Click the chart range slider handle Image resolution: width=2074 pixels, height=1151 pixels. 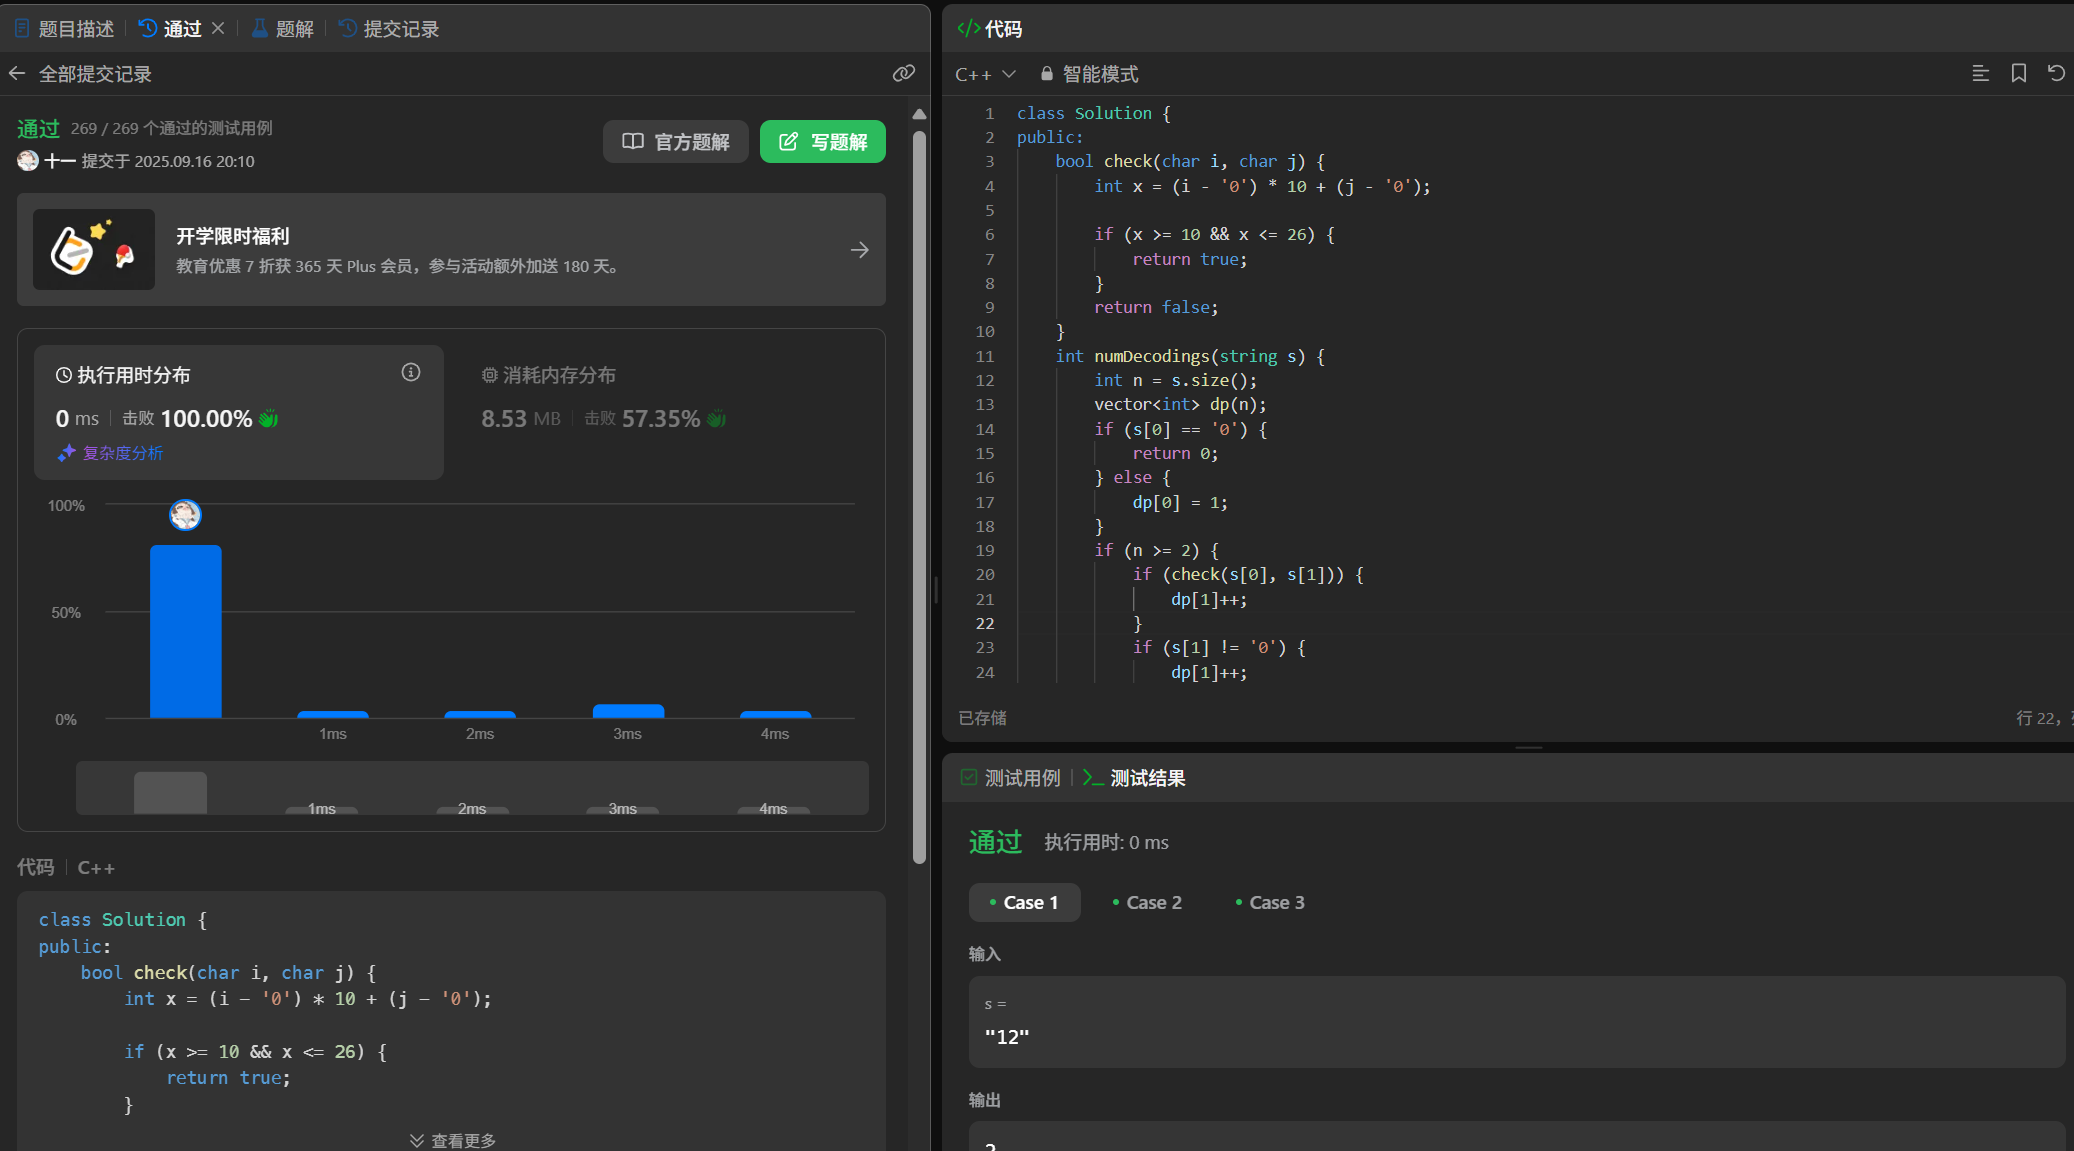(170, 792)
